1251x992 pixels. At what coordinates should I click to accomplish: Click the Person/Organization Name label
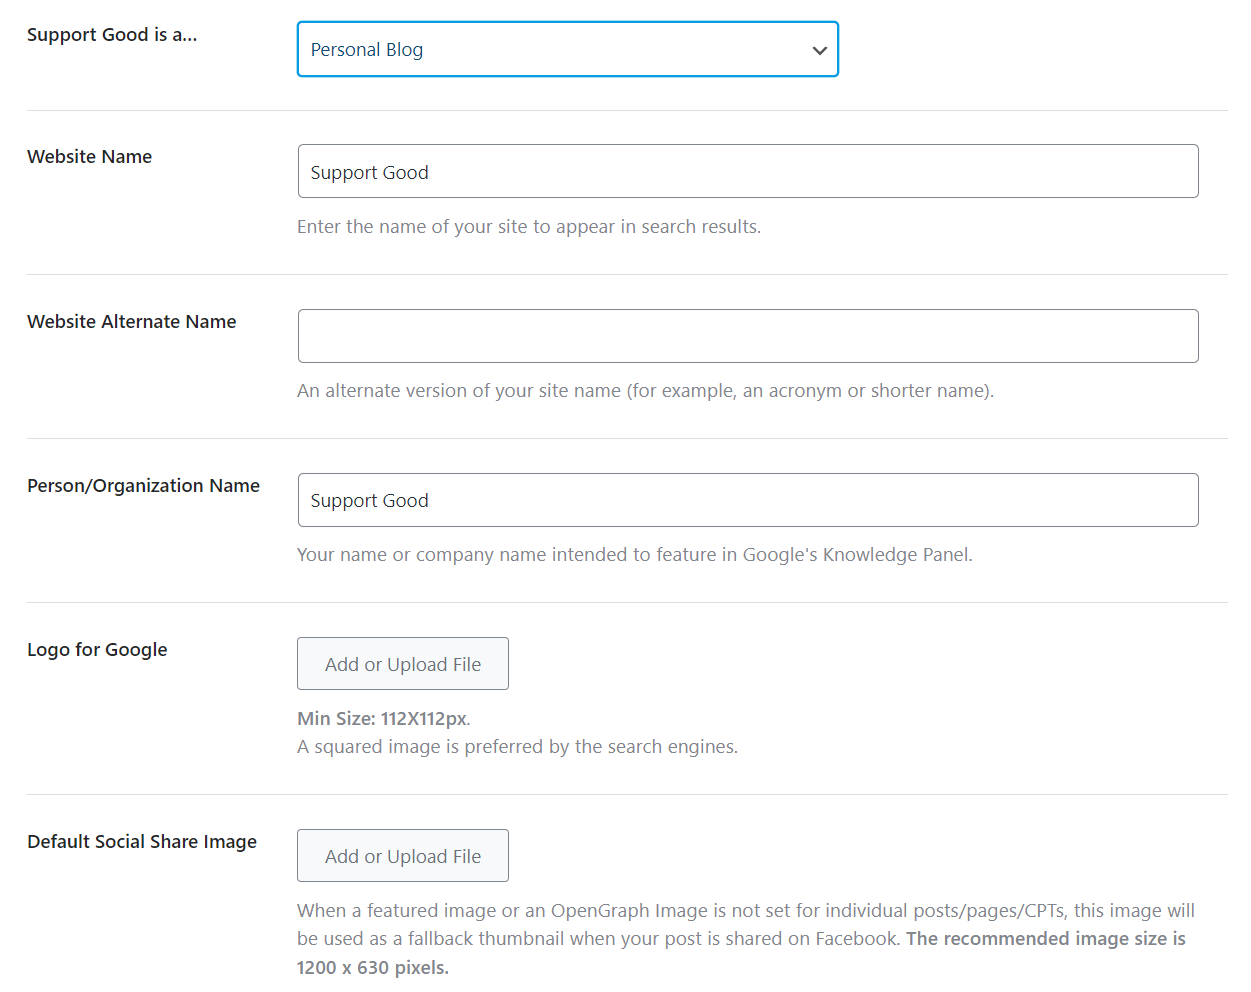[x=143, y=486]
